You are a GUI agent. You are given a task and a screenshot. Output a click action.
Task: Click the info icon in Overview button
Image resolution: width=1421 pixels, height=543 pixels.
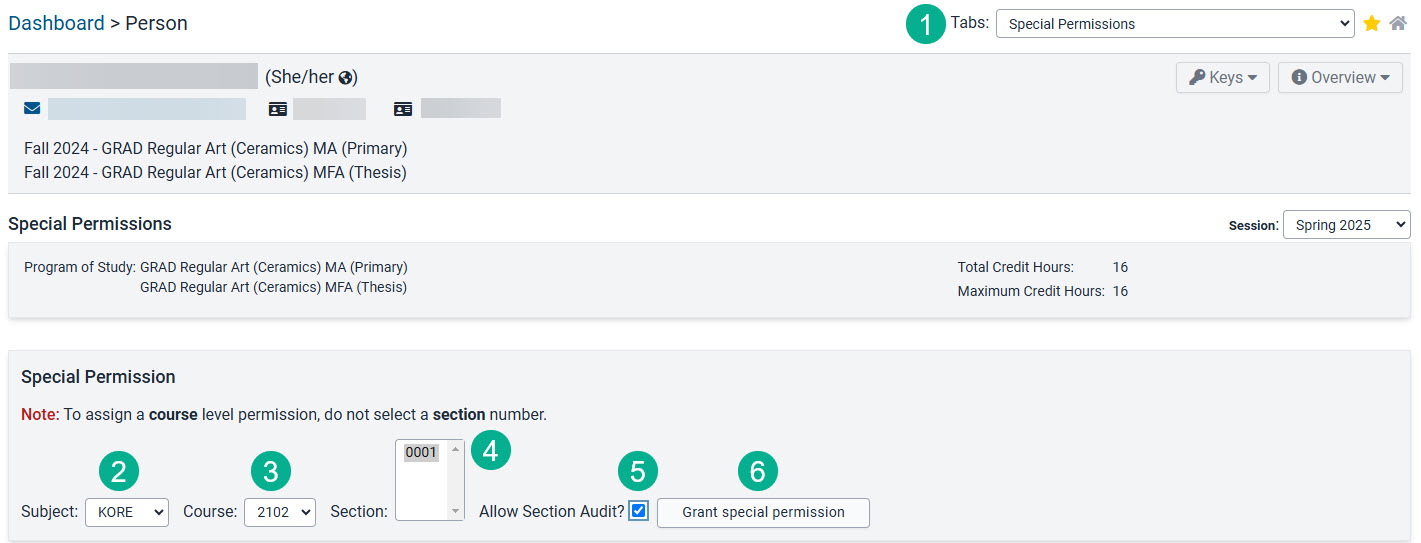(x=1299, y=77)
